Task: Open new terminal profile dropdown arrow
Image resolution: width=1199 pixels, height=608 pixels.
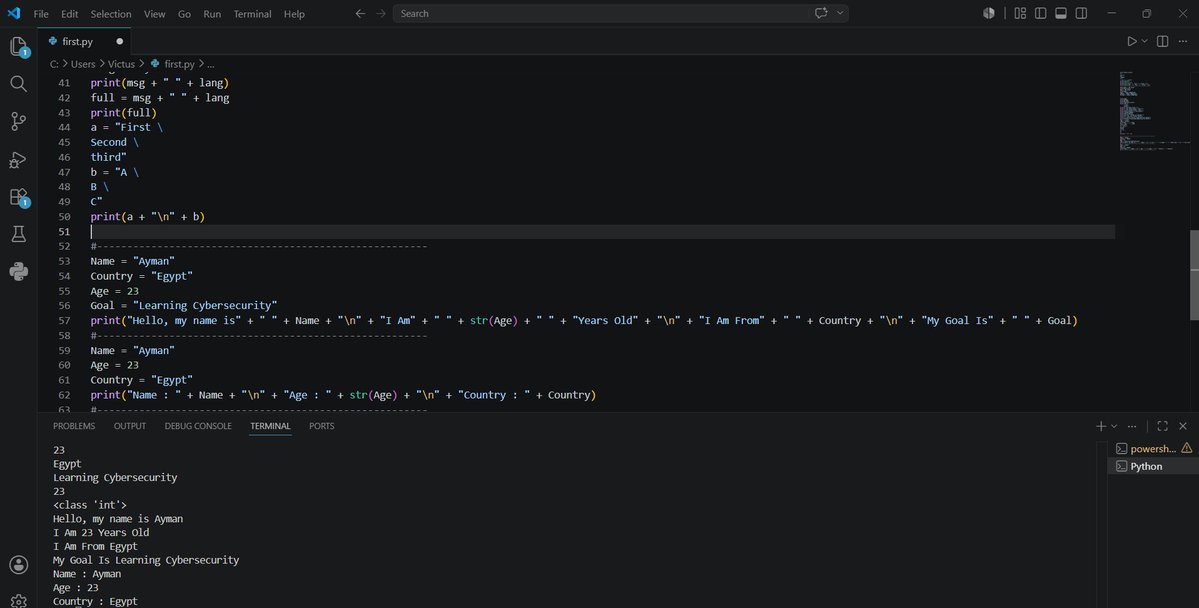Action: pos(1114,426)
